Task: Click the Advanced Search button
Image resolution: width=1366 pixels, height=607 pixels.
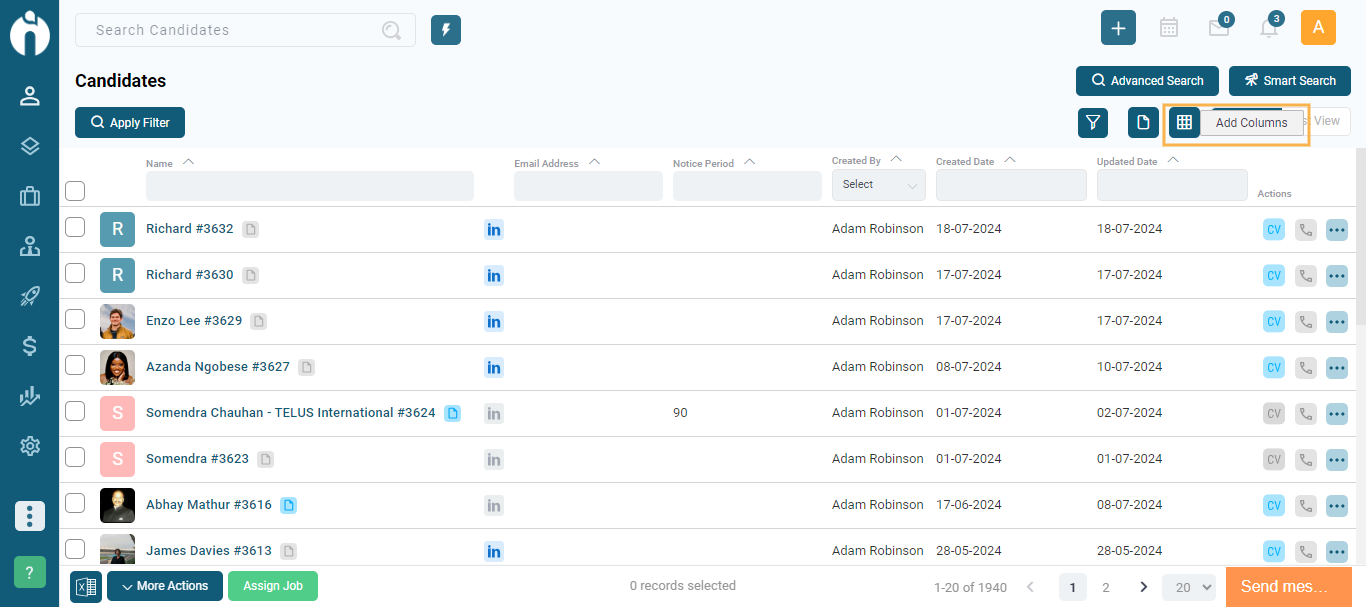Action: click(1147, 81)
